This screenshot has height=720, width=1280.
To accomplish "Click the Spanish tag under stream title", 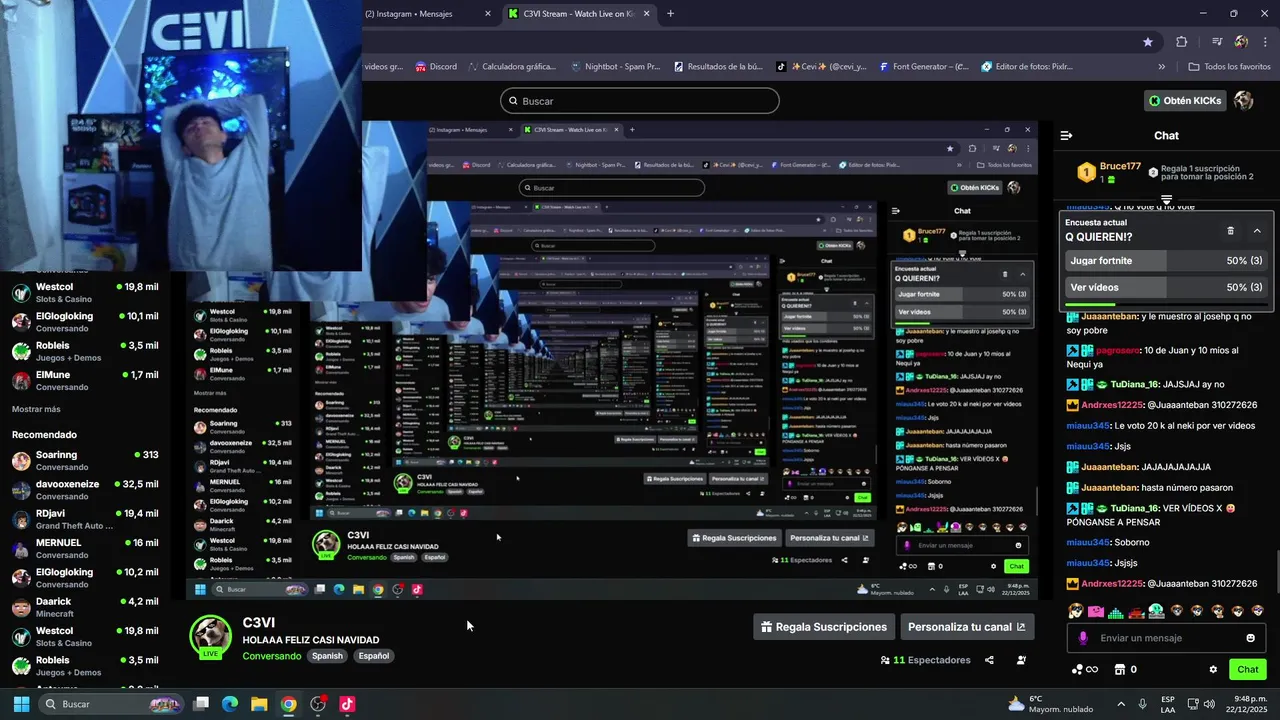I will click(x=327, y=656).
